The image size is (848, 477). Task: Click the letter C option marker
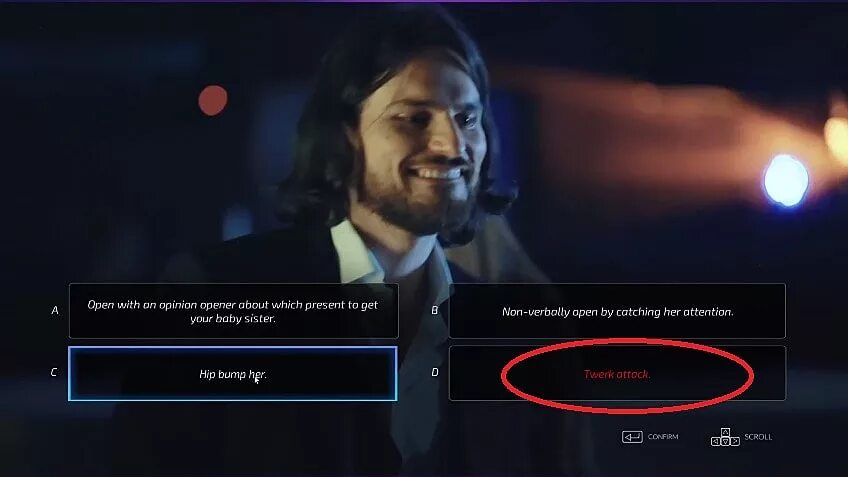[x=54, y=372]
